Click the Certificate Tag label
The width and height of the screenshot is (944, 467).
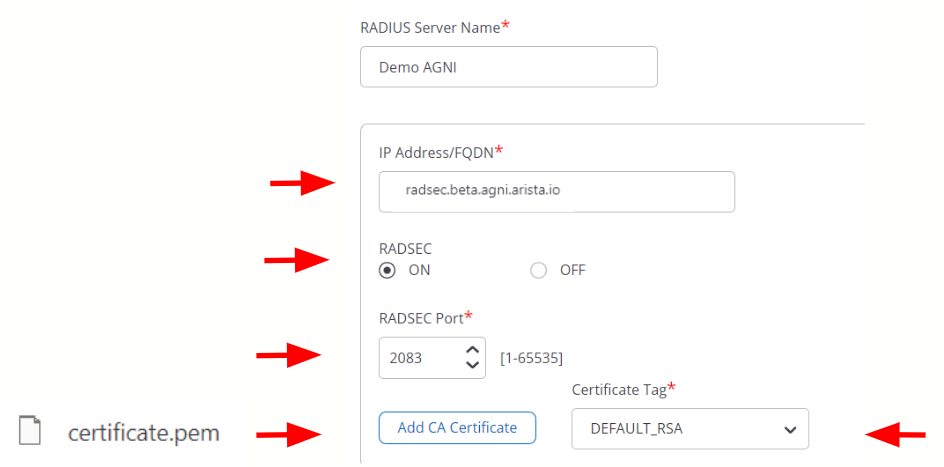(618, 389)
